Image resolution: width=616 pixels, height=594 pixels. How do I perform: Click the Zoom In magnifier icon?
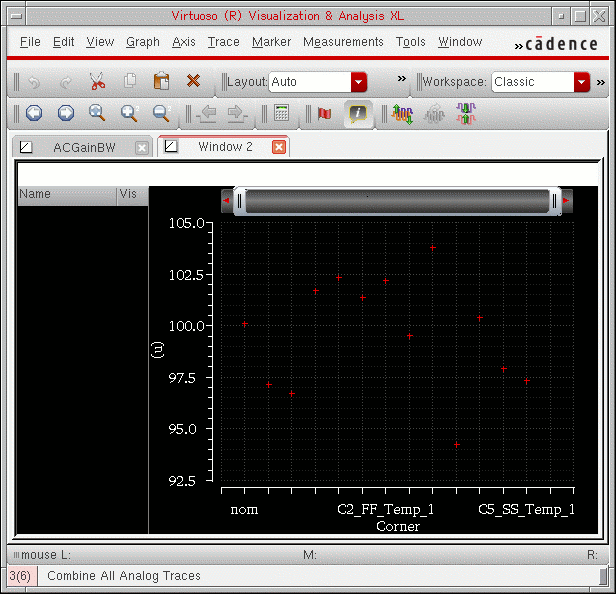(129, 114)
